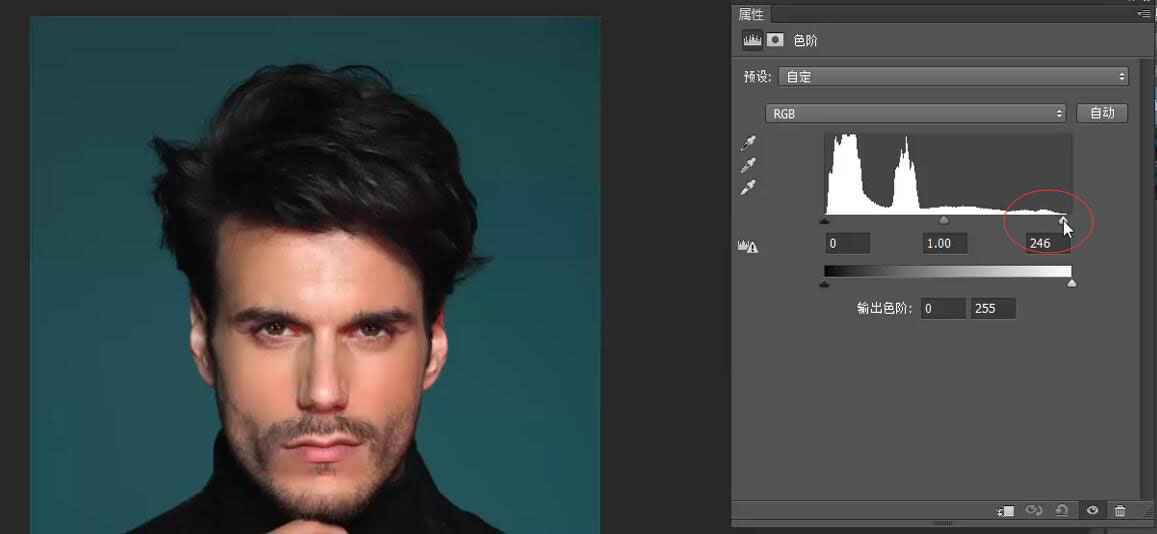Click the input shadows black slider handle

coord(825,220)
